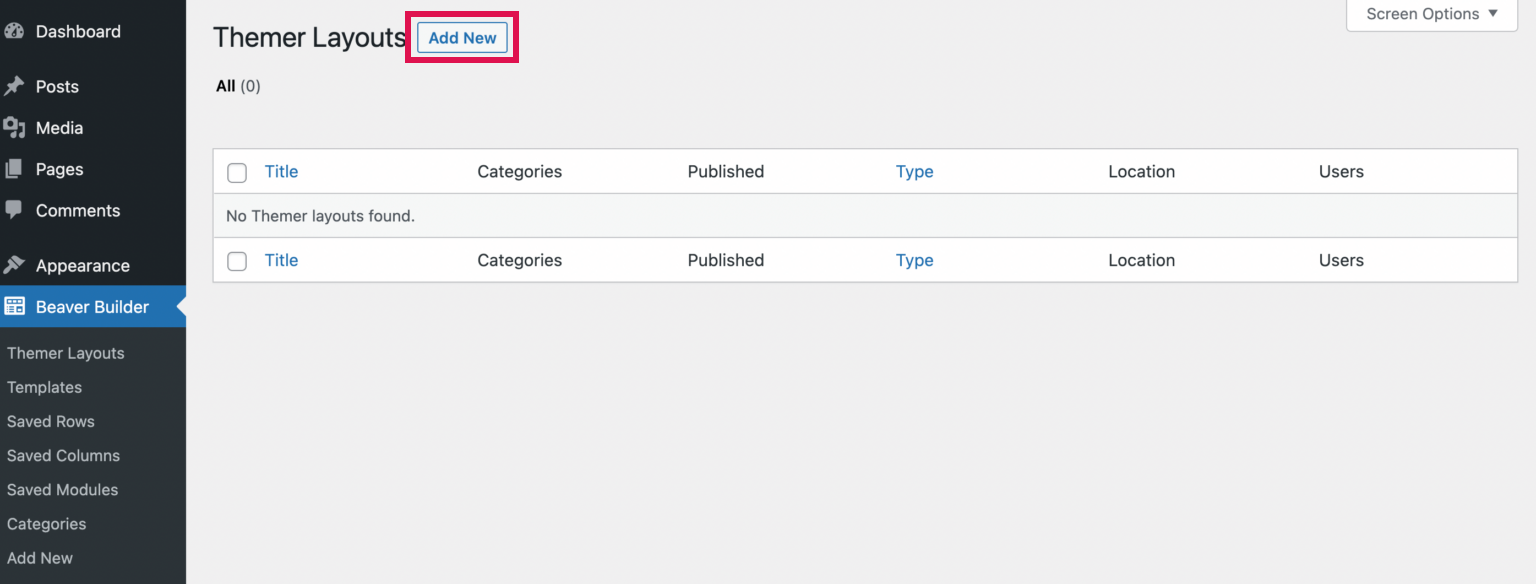1536x584 pixels.
Task: Open Categories under Beaver Builder
Action: pyautogui.click(x=47, y=524)
